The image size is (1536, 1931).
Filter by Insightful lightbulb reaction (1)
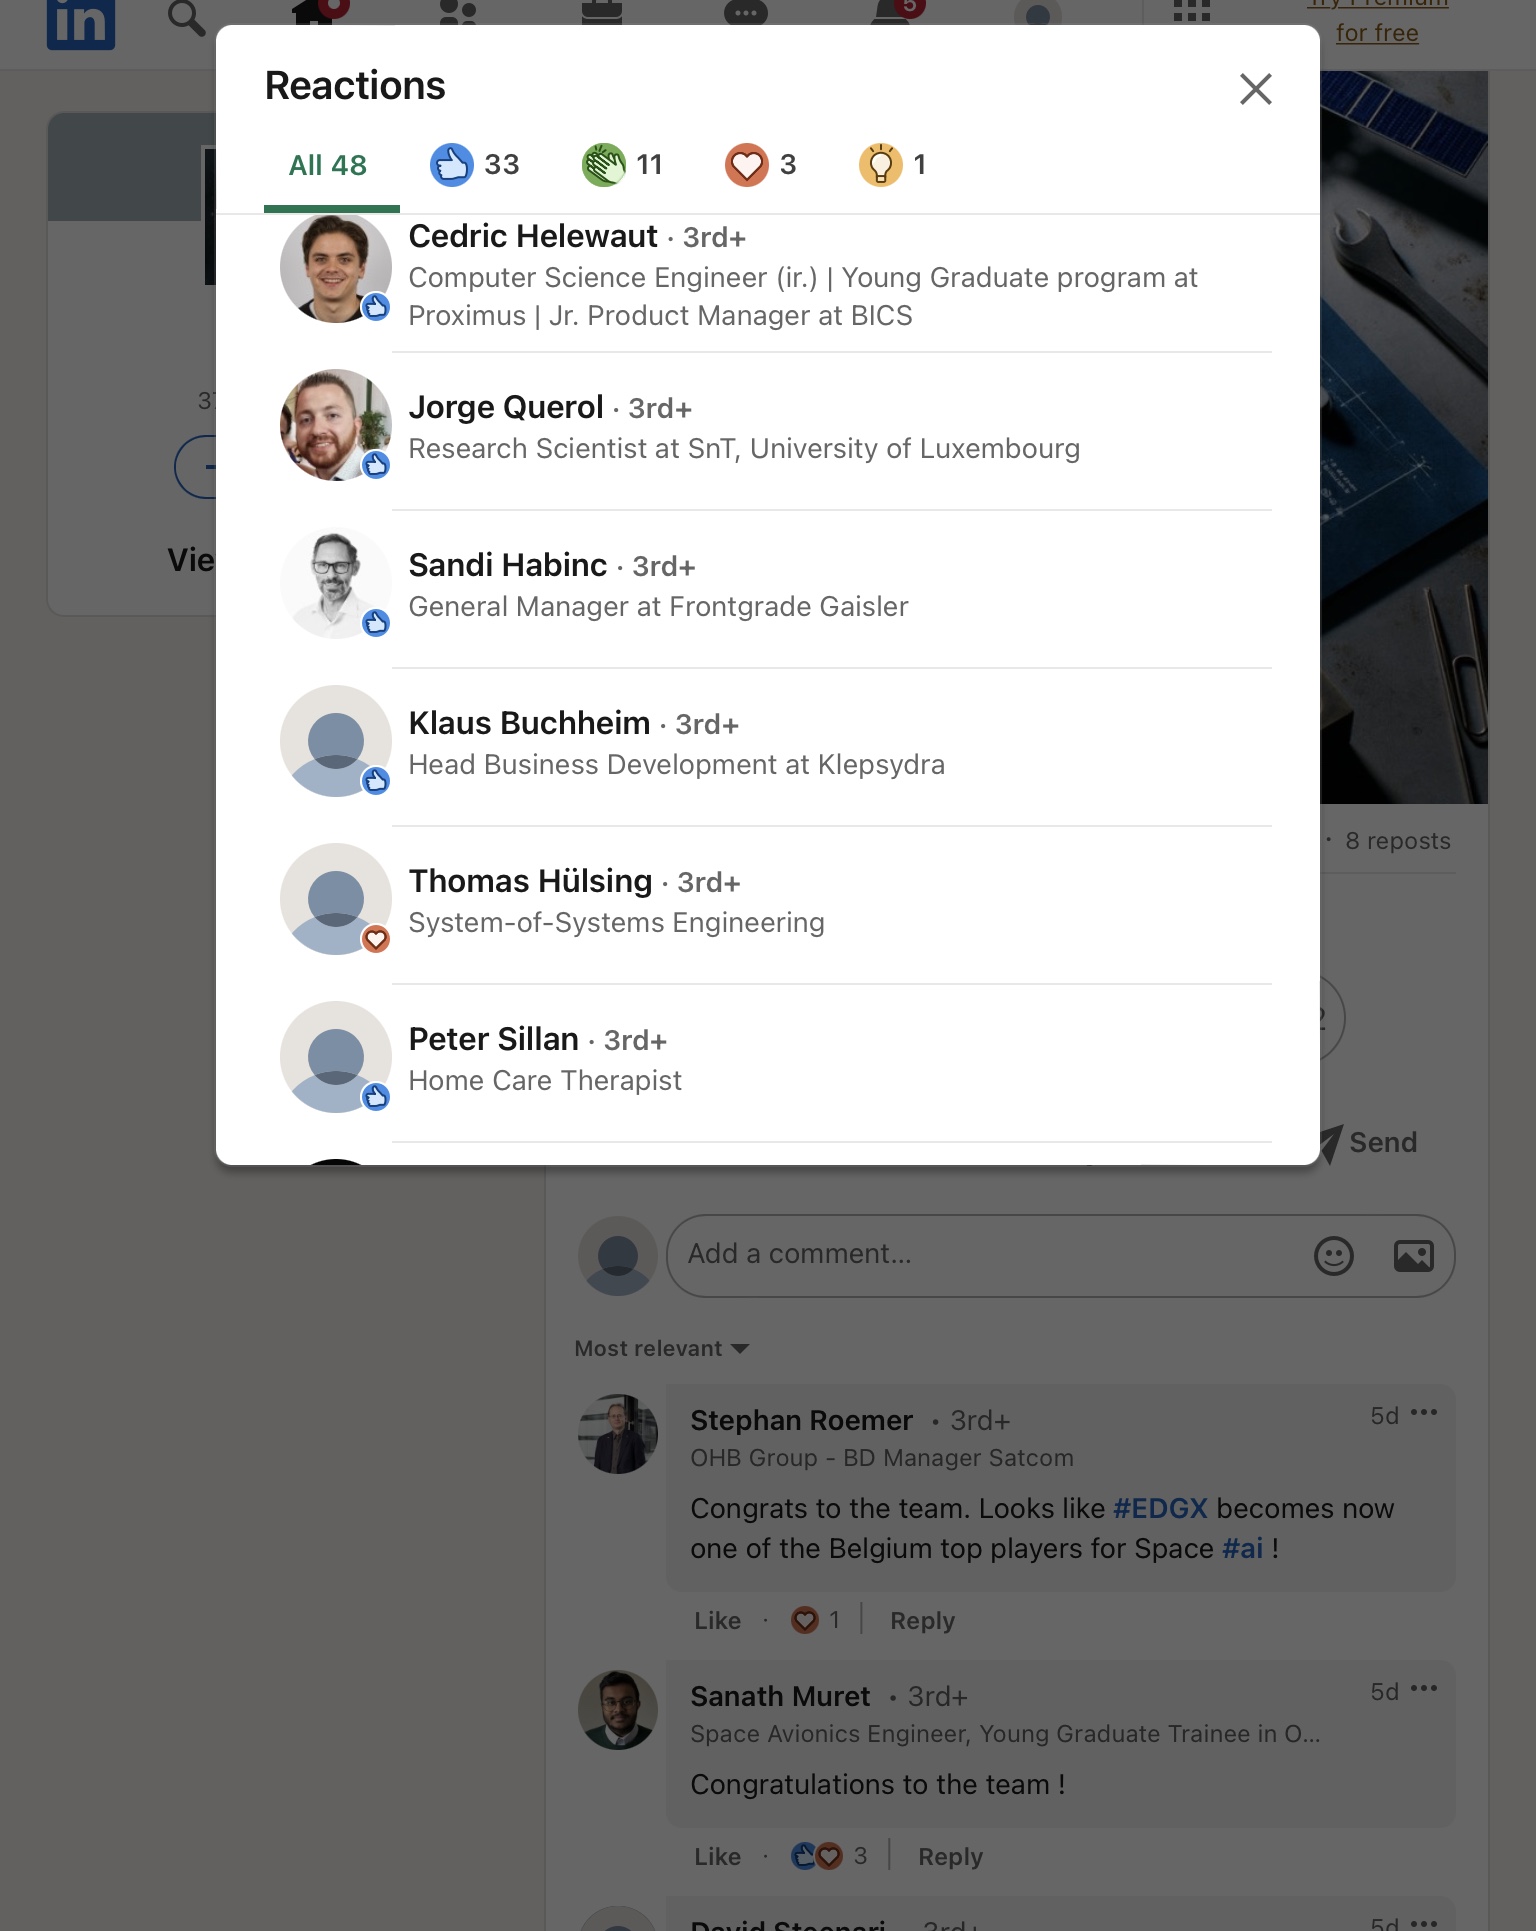click(893, 165)
